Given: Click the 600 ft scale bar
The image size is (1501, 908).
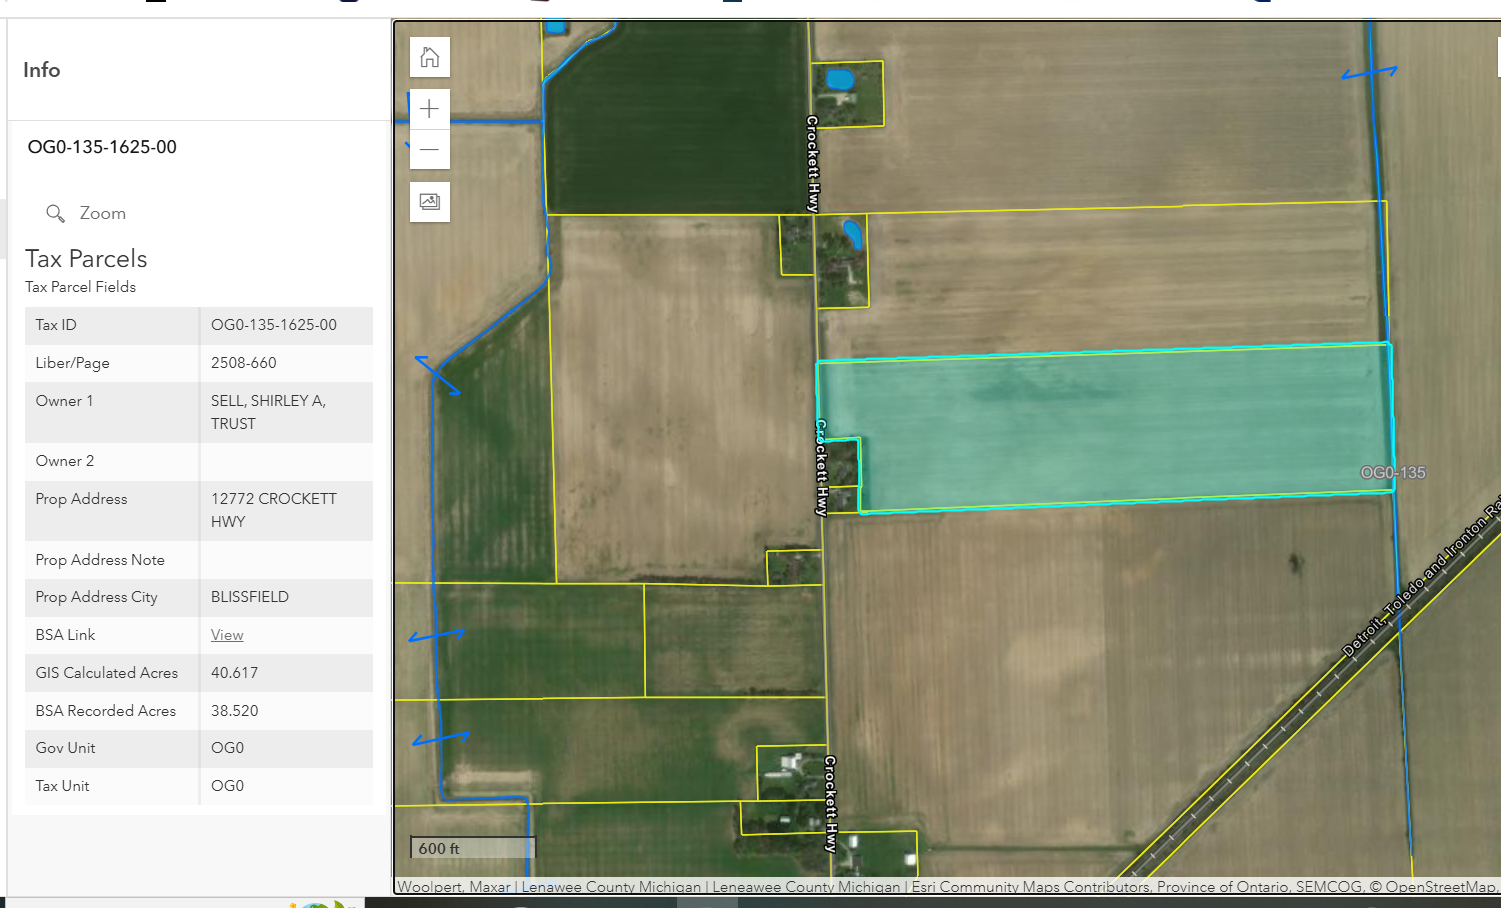Looking at the screenshot, I should tap(473, 848).
